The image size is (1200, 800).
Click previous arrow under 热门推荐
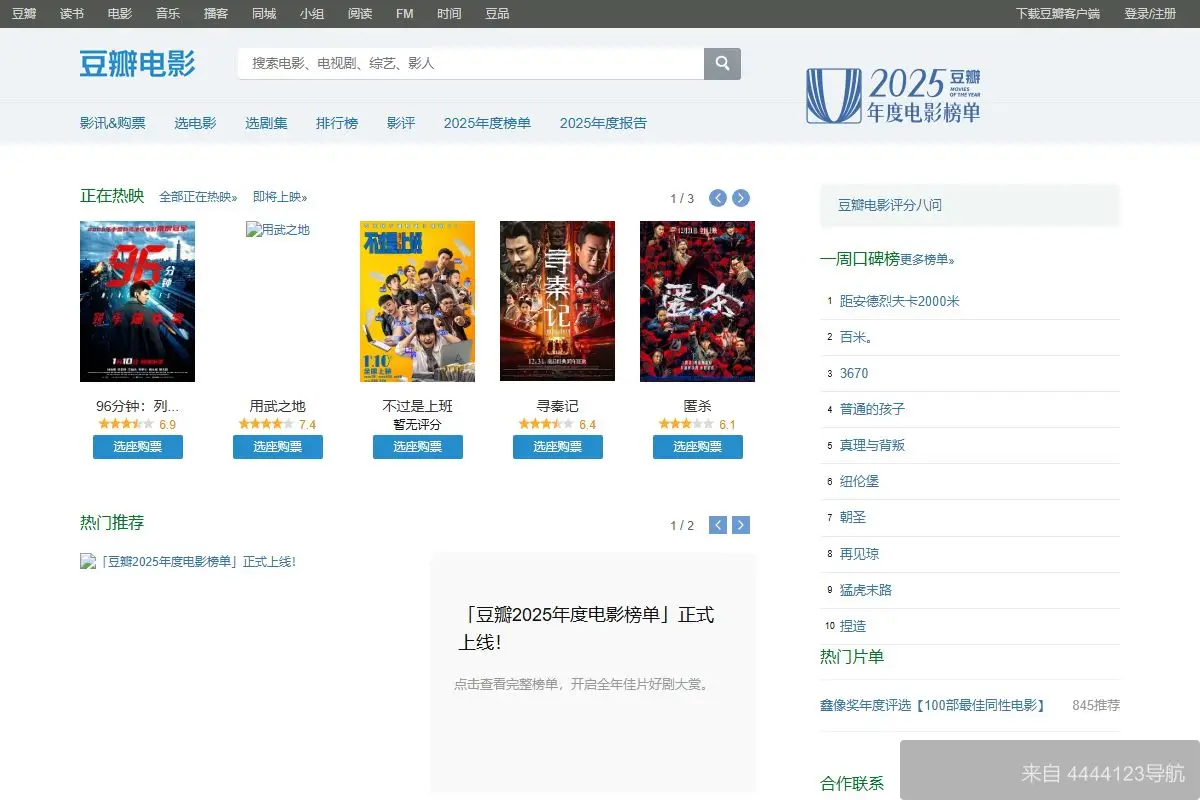coord(717,524)
